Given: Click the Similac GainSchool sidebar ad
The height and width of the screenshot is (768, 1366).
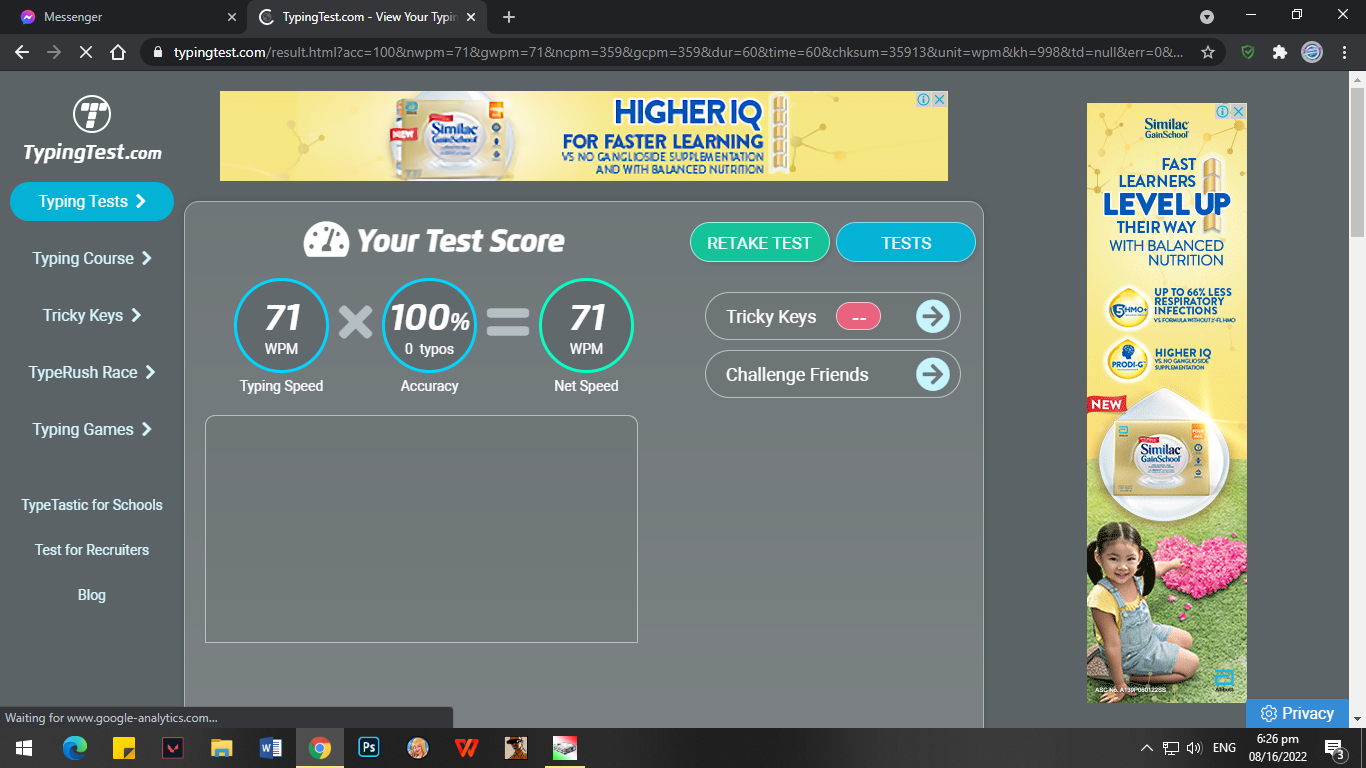Looking at the screenshot, I should 1167,403.
